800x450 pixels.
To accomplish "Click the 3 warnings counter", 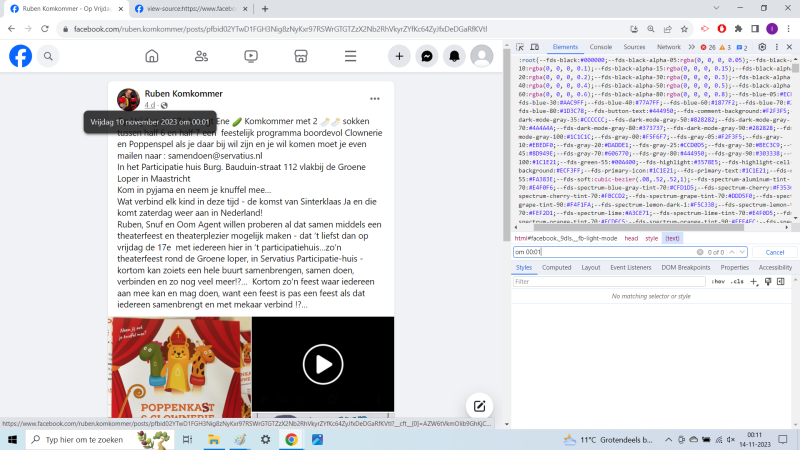I will click(725, 47).
